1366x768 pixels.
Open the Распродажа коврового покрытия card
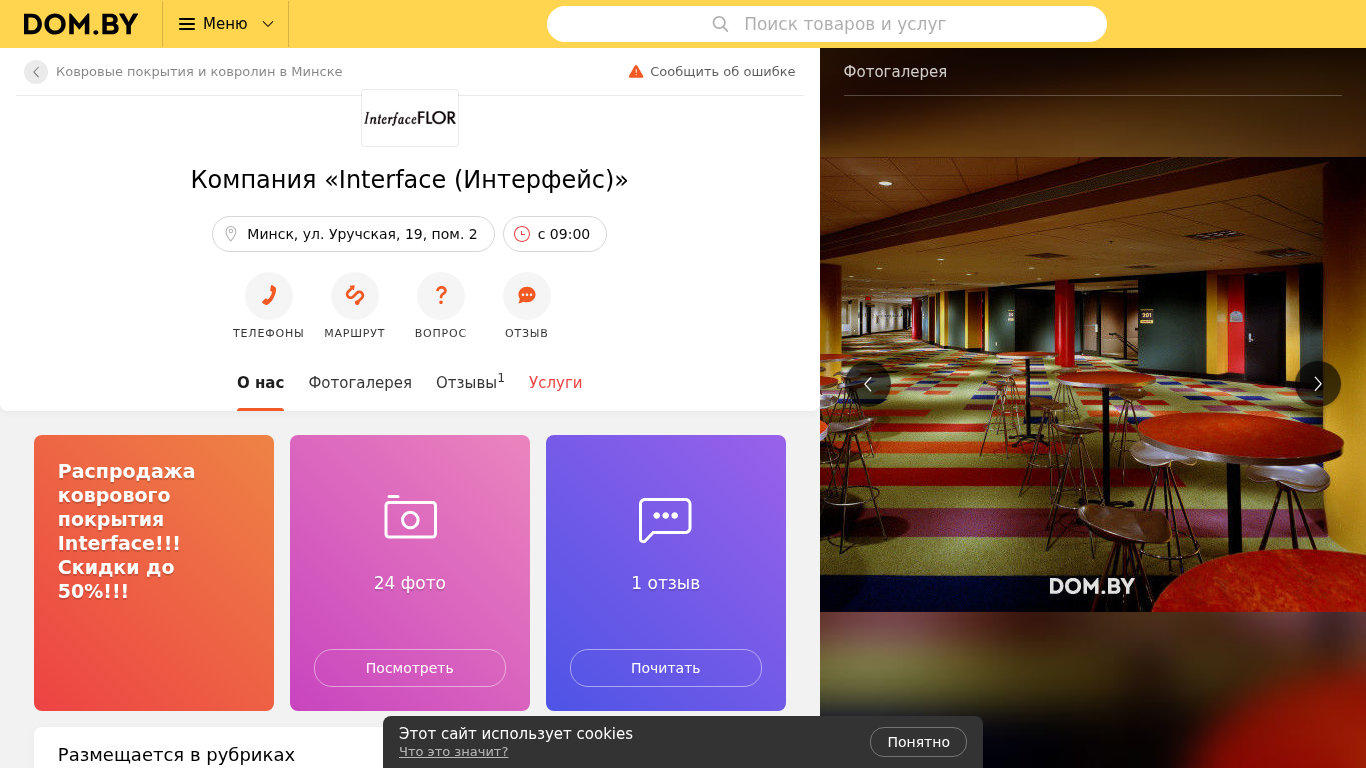click(154, 573)
